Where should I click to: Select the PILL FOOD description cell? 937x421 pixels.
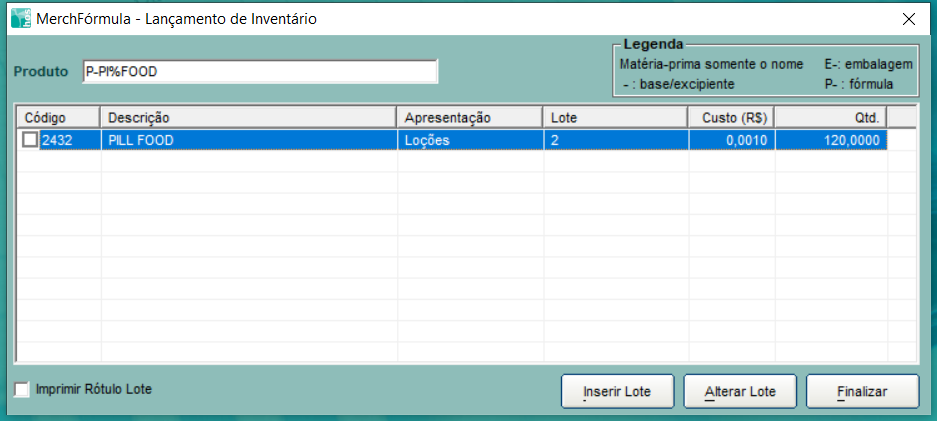[x=248, y=141]
